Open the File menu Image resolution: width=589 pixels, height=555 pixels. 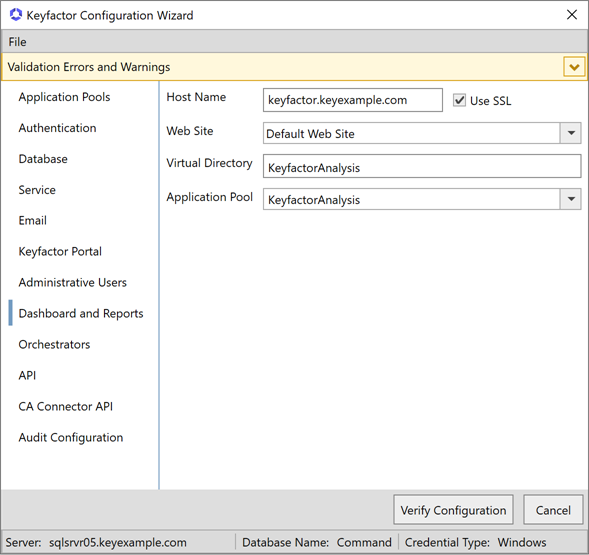point(17,42)
